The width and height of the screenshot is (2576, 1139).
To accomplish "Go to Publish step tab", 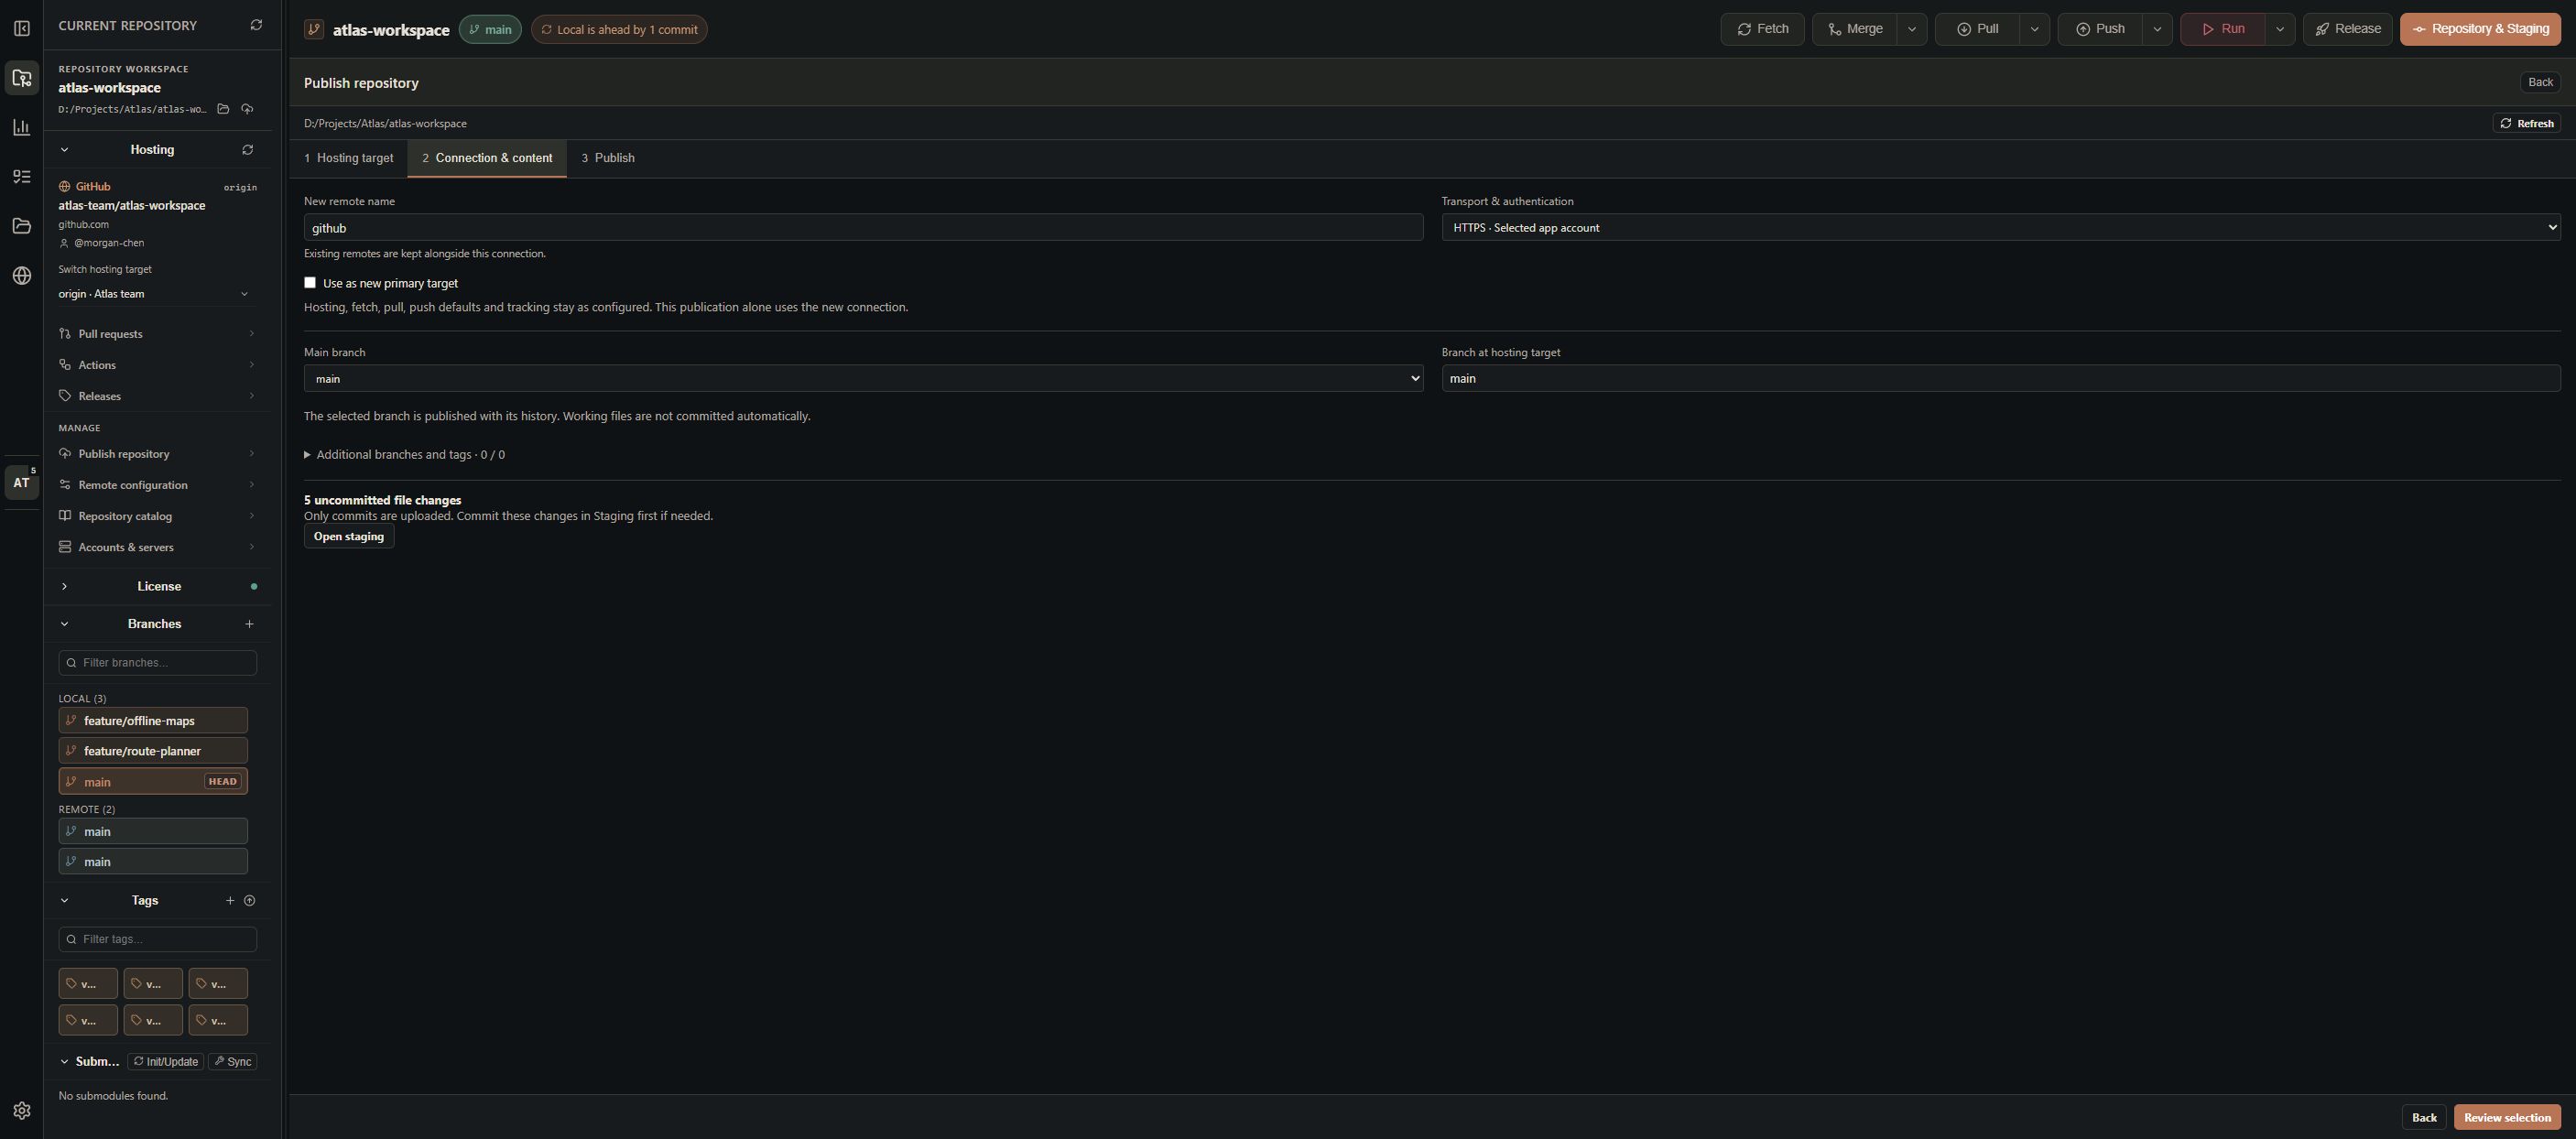I will point(608,158).
